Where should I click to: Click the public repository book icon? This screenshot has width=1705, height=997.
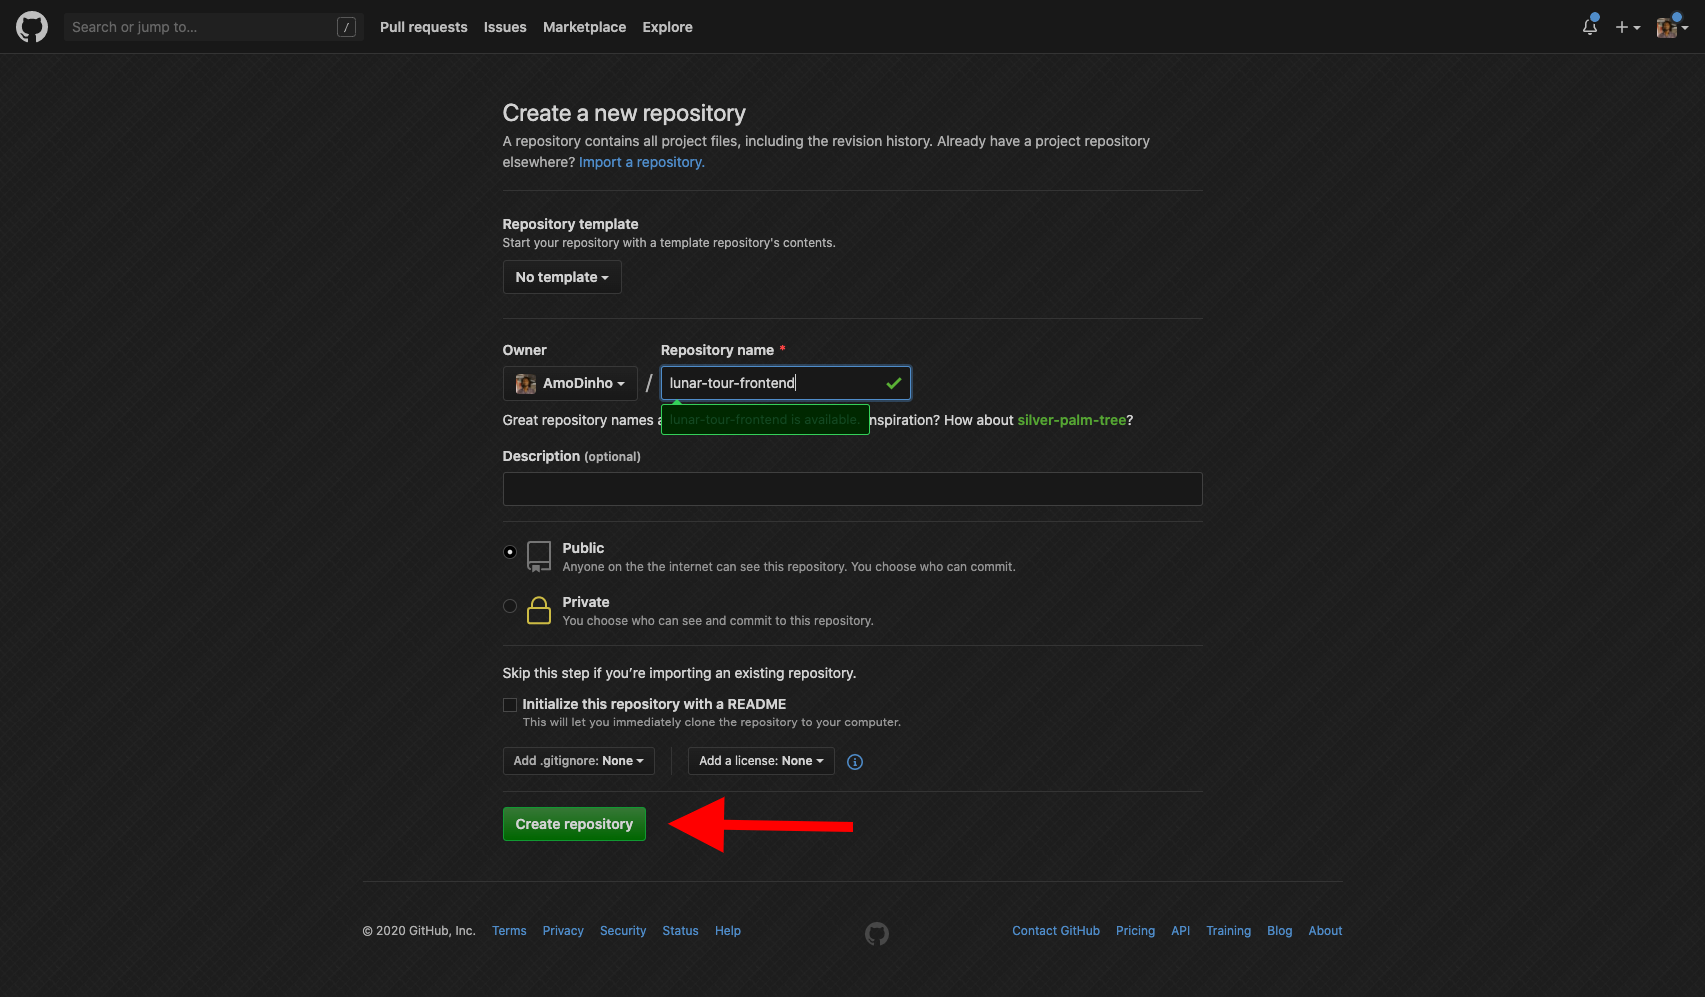(539, 556)
